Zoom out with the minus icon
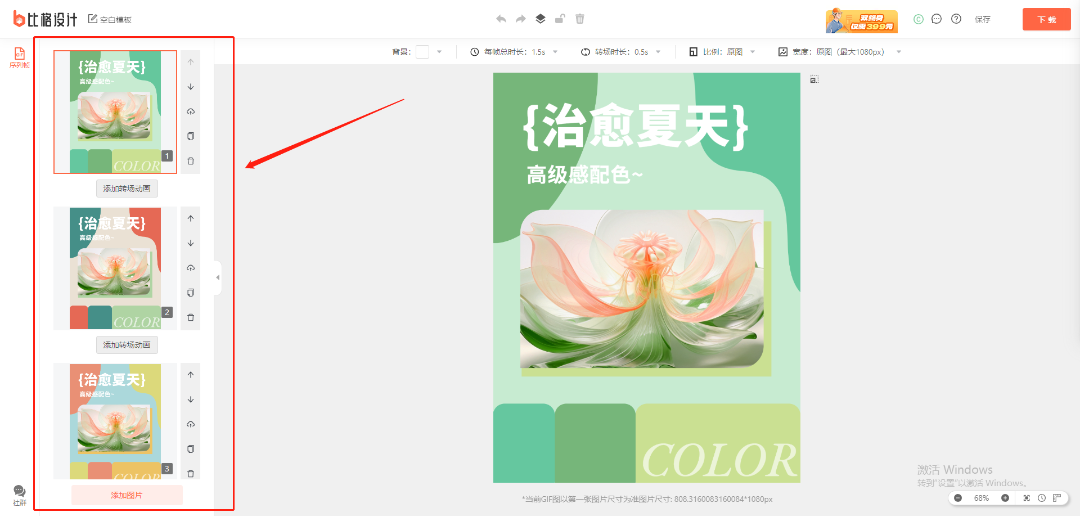1080x516 pixels. [958, 498]
